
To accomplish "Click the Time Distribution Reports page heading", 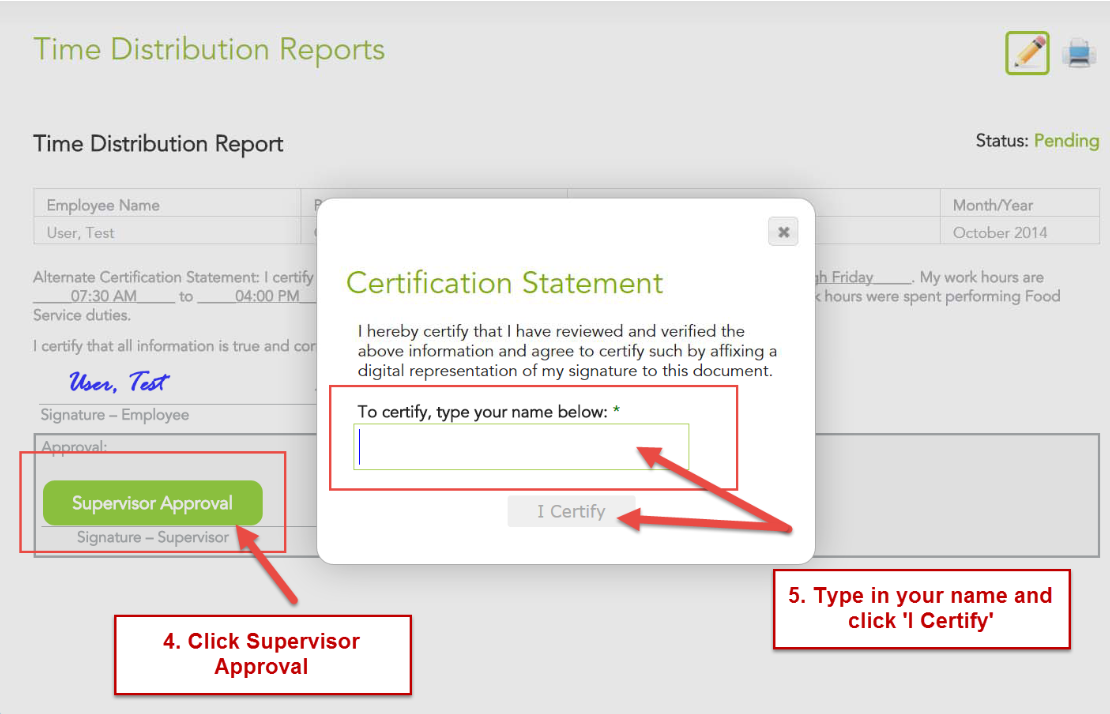I will 209,50.
